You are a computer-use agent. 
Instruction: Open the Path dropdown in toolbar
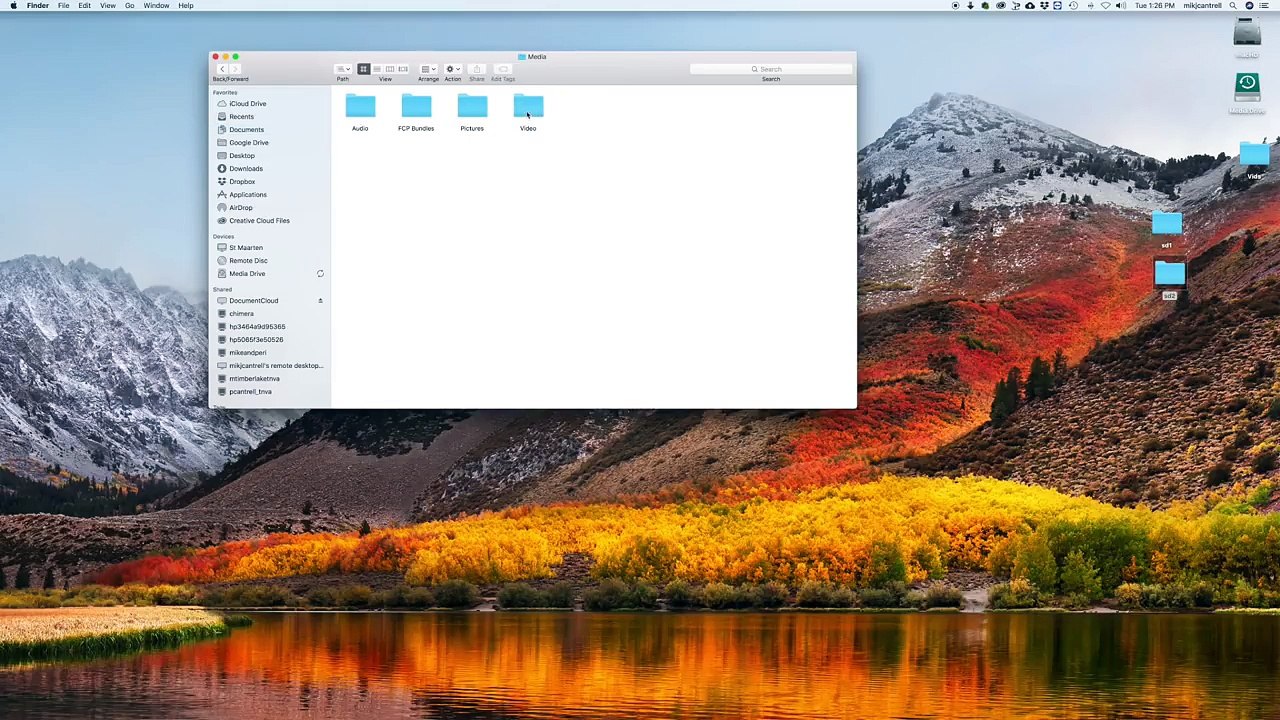tap(343, 69)
